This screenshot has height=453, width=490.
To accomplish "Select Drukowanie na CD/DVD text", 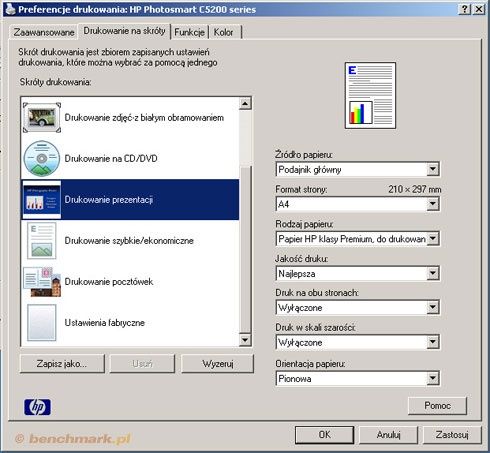I will (111, 158).
